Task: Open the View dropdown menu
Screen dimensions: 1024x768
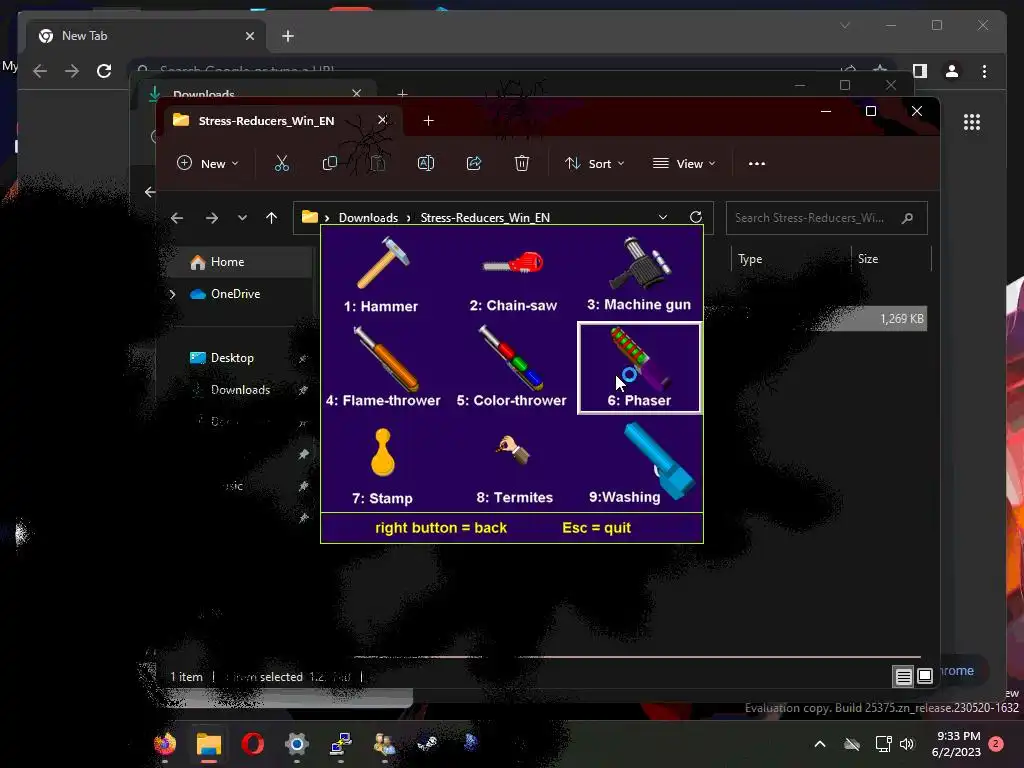Action: [684, 163]
